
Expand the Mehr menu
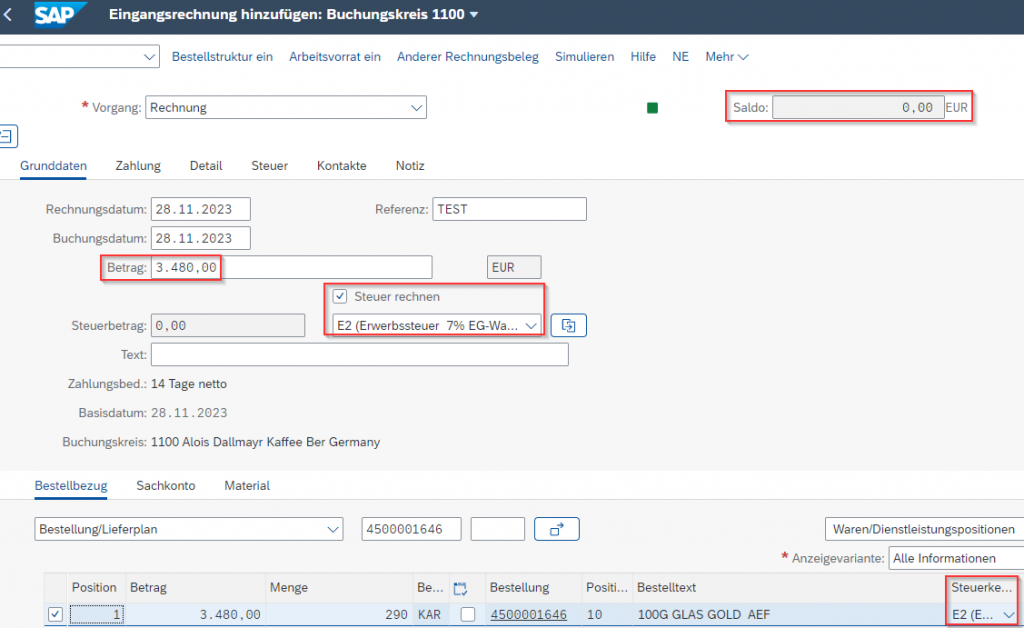pos(727,57)
